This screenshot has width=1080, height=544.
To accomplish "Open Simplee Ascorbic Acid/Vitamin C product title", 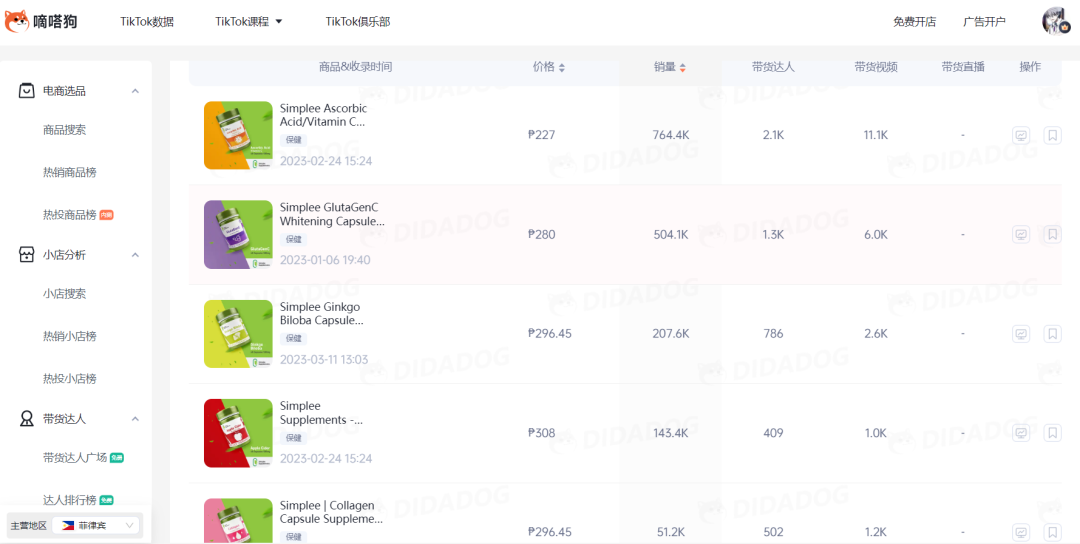I will click(324, 115).
